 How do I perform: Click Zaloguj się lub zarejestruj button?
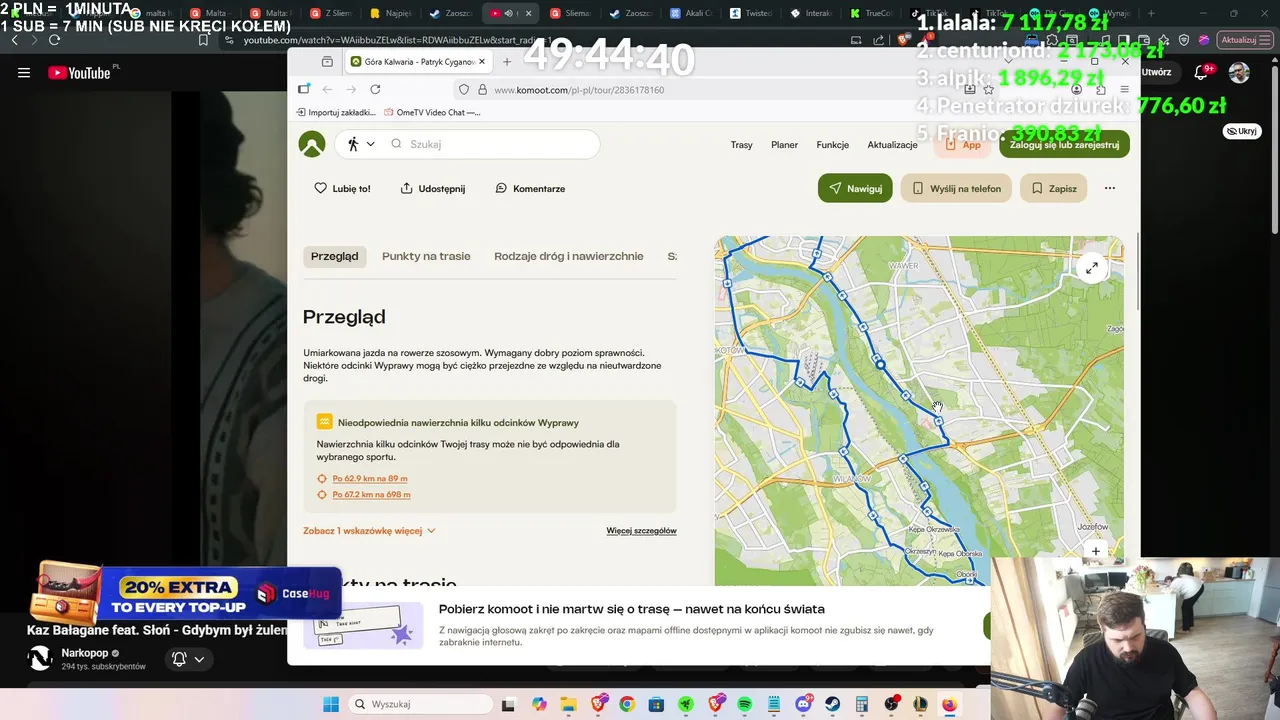(1064, 145)
